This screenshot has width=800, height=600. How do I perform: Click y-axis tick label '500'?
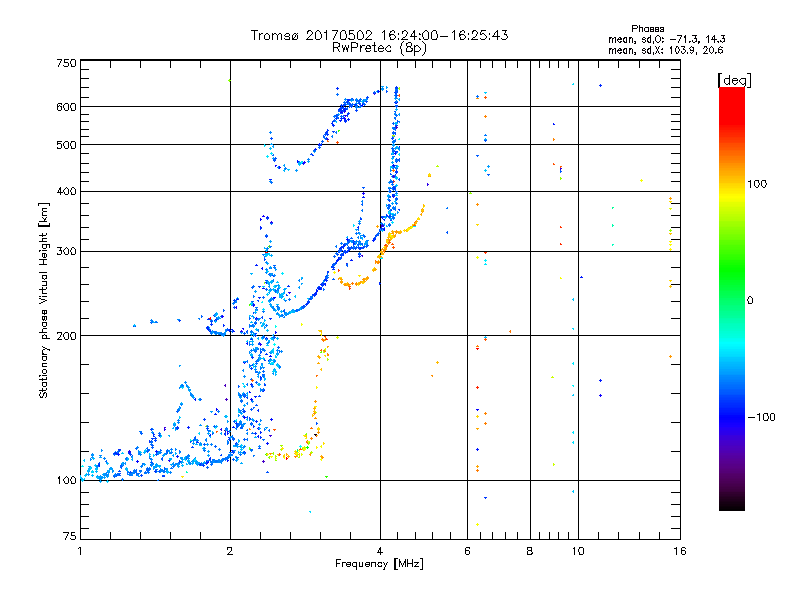(x=66, y=145)
